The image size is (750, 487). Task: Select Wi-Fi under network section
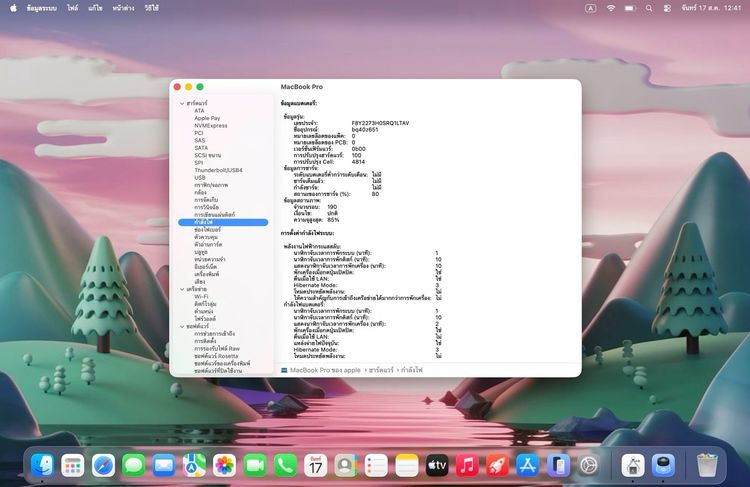(201, 297)
